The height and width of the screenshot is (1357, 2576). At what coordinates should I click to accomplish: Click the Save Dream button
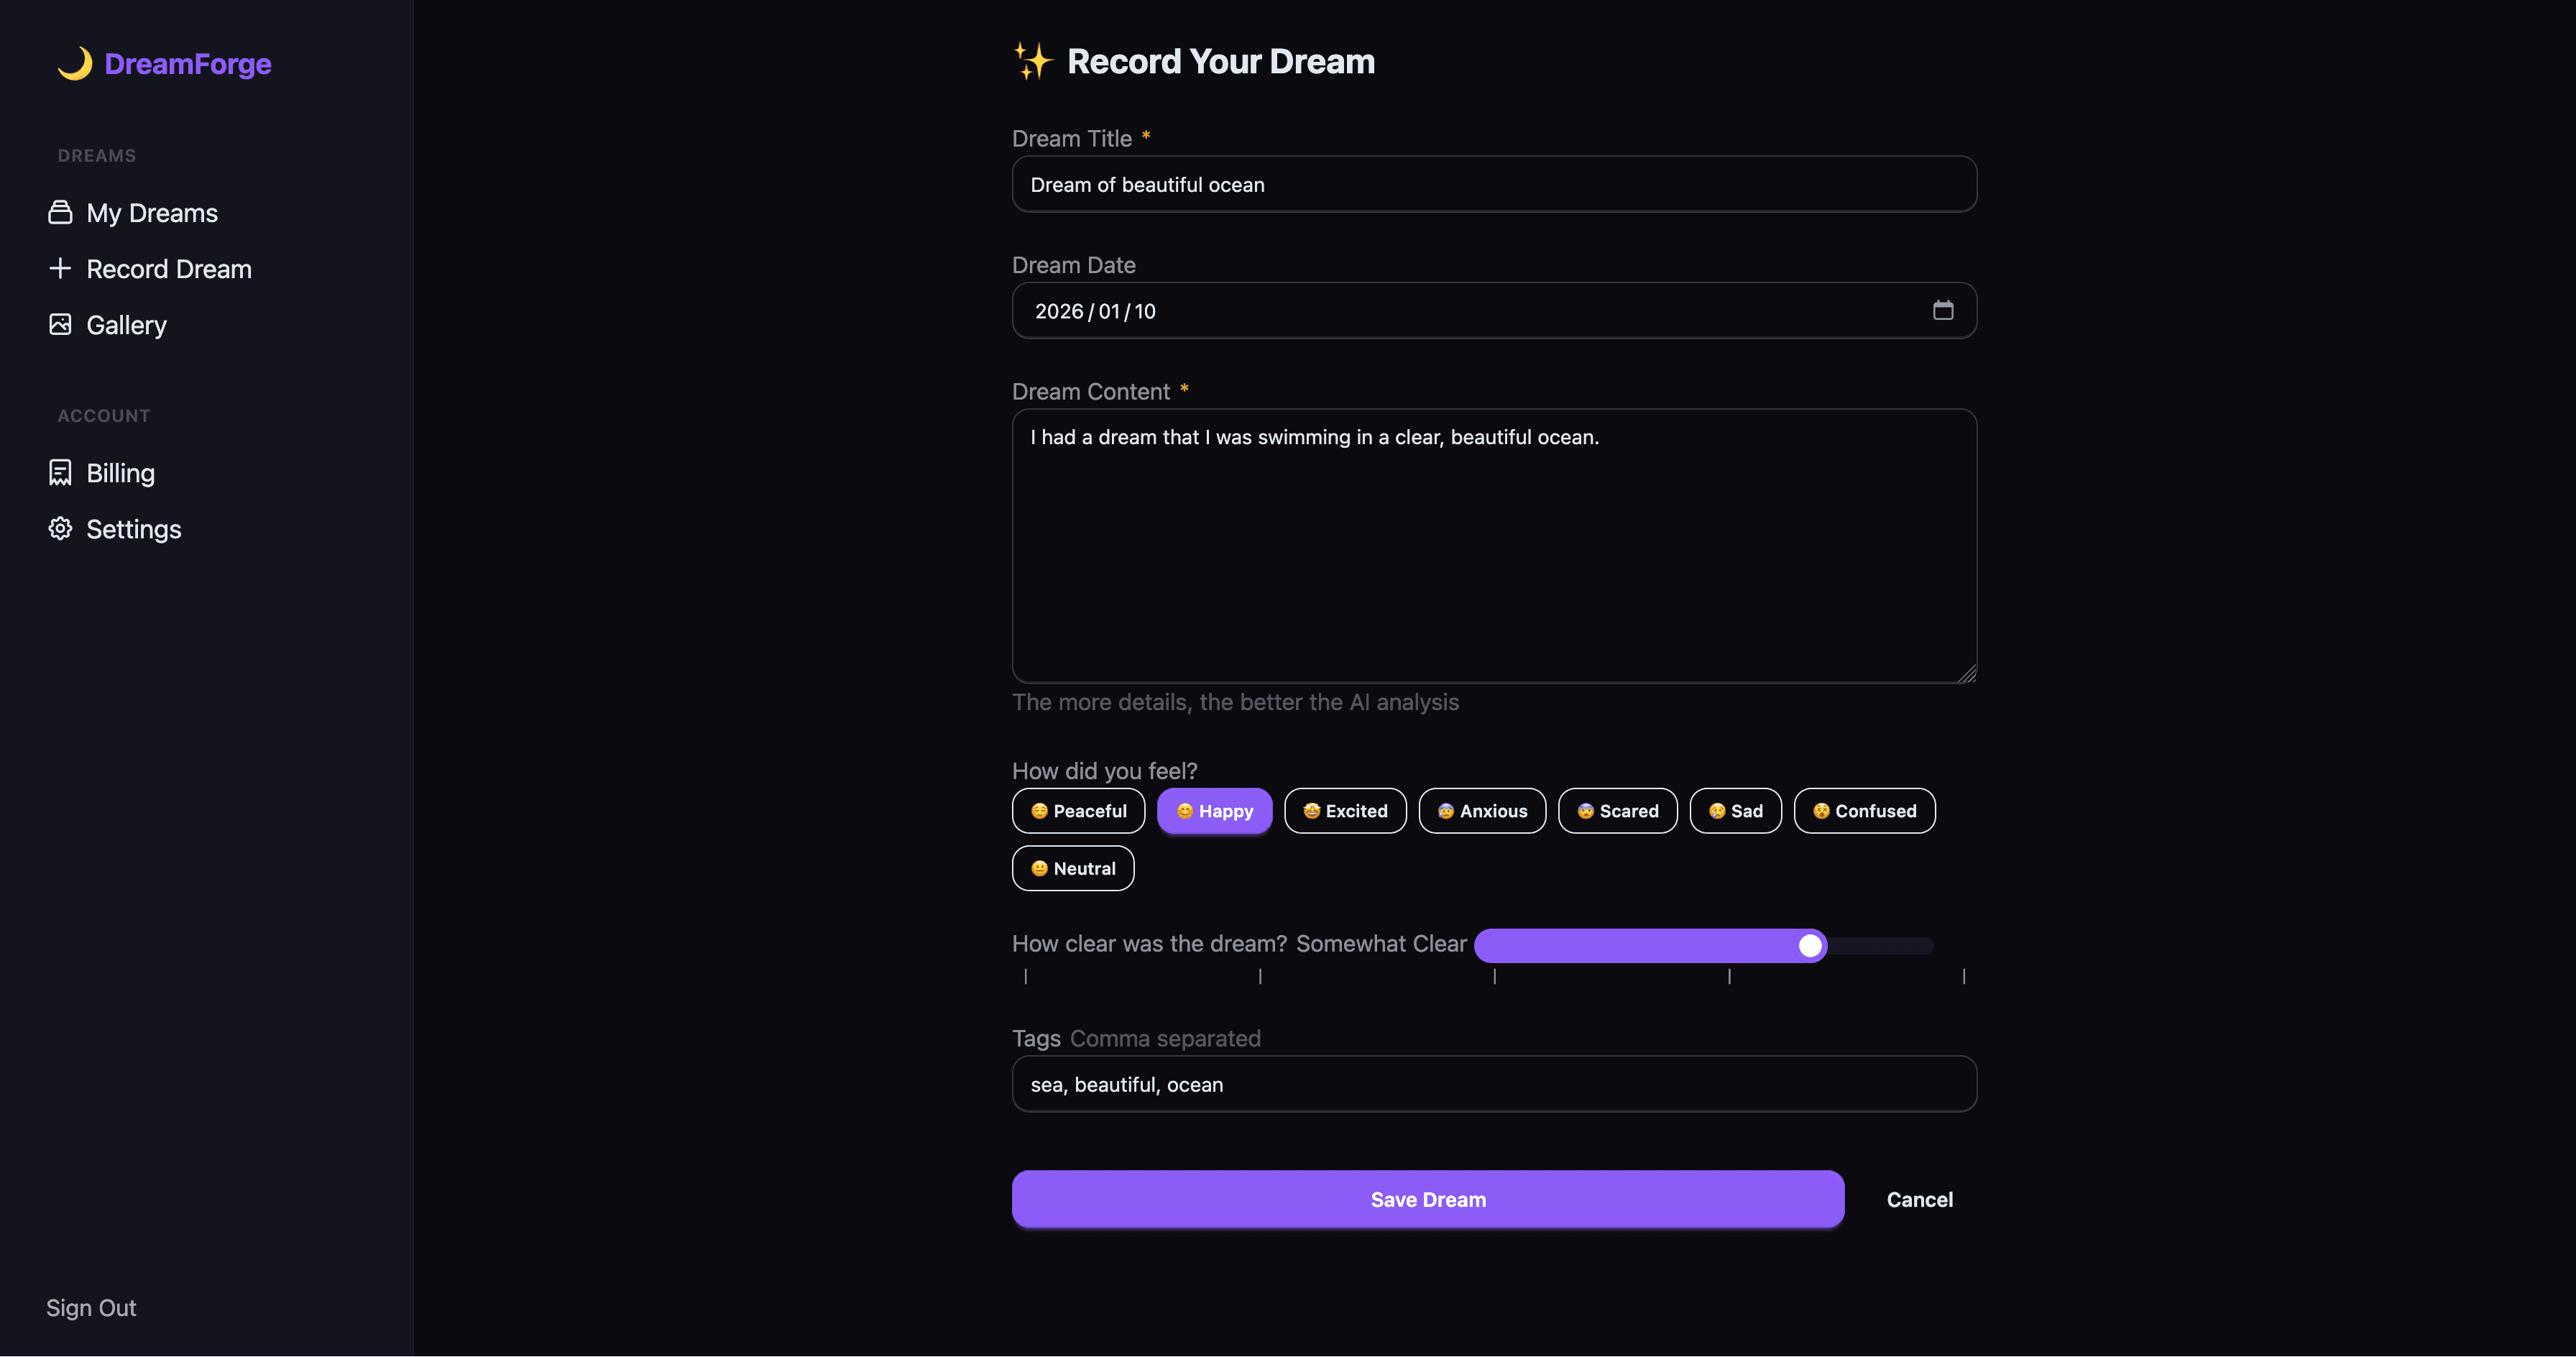pyautogui.click(x=1427, y=1199)
